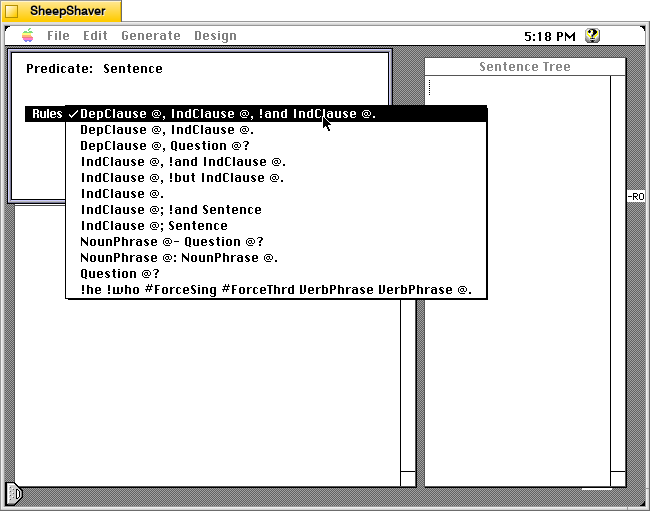Viewport: 650px width, 511px height.
Task: Choose rule starting '!he !who #ForceSing'
Action: click(x=276, y=290)
